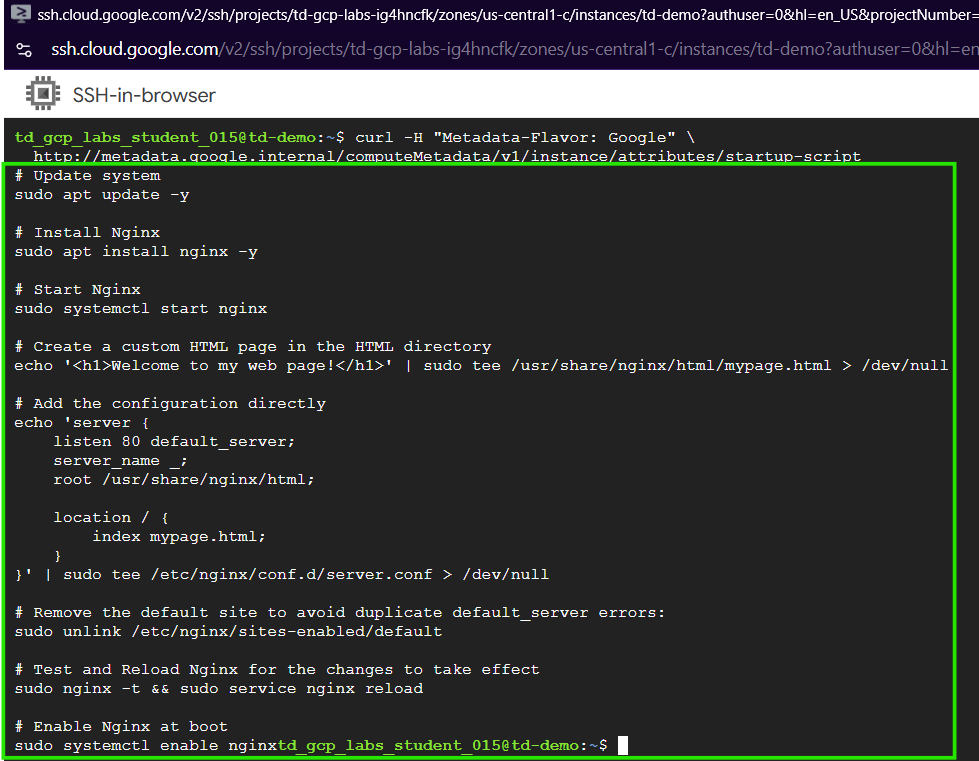
Task: Click the metadata.google.internal startup-script URL
Action: 447,156
